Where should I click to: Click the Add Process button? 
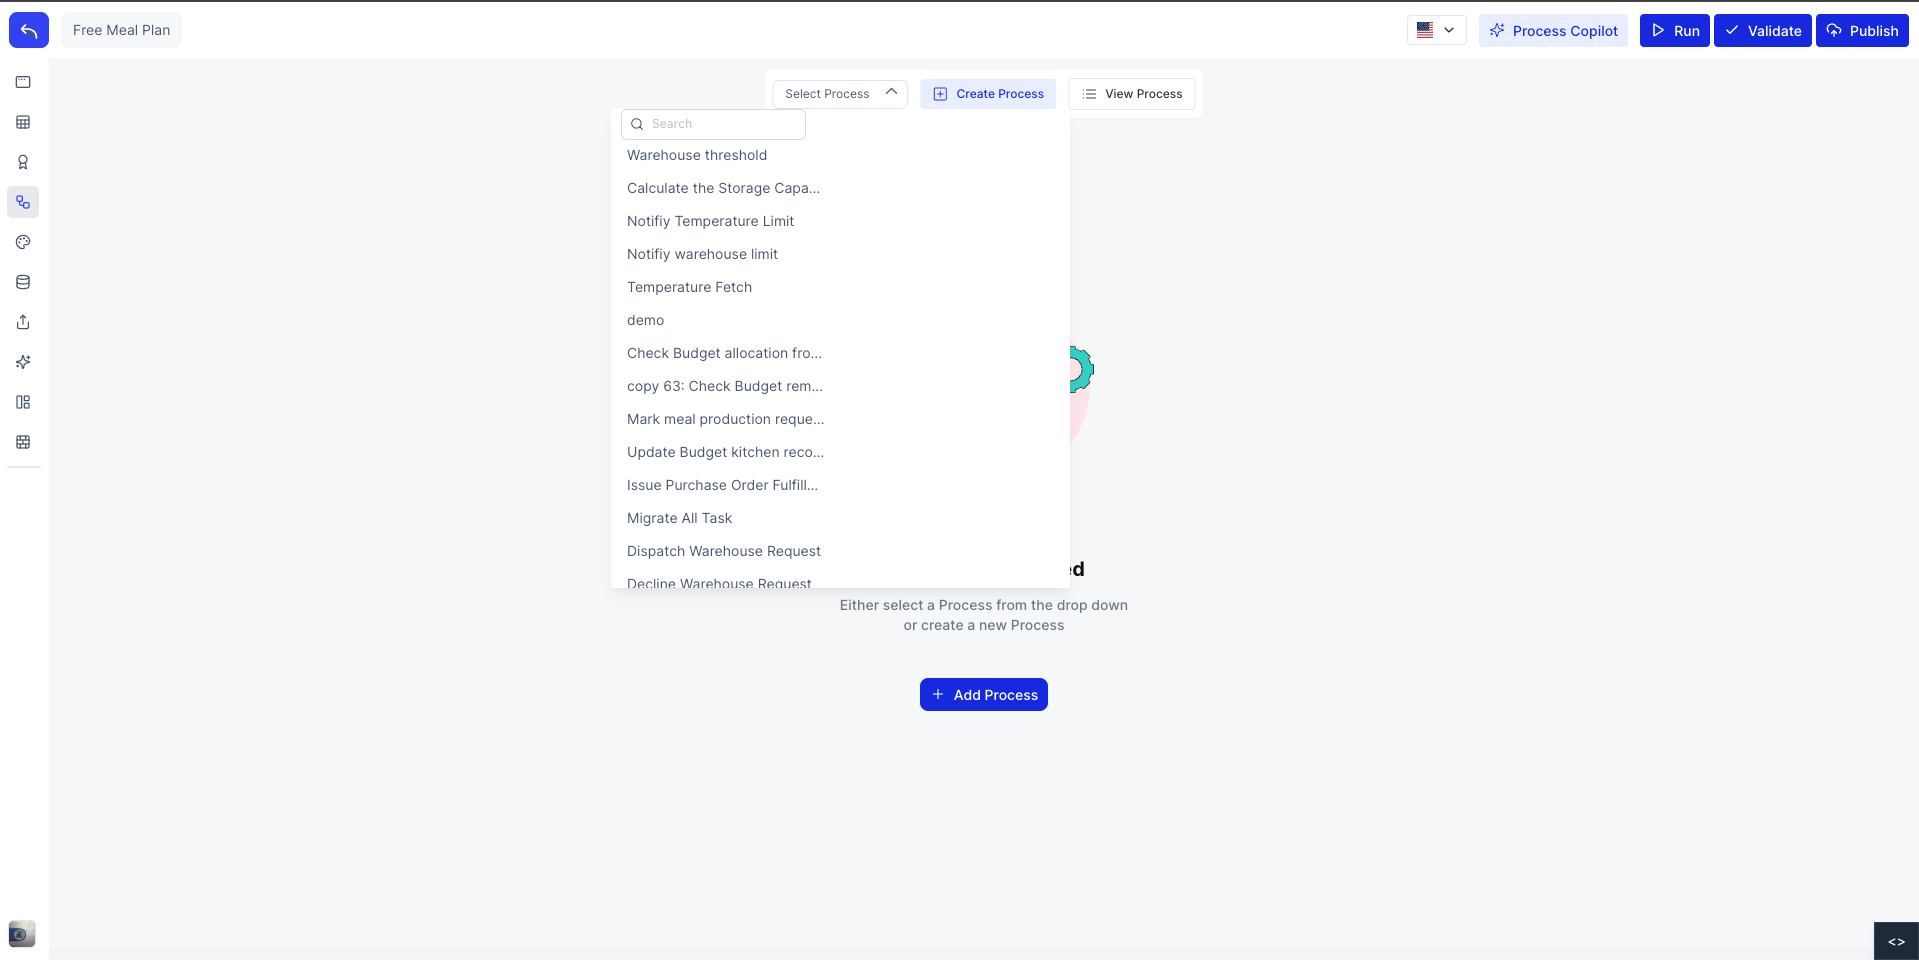click(x=983, y=694)
